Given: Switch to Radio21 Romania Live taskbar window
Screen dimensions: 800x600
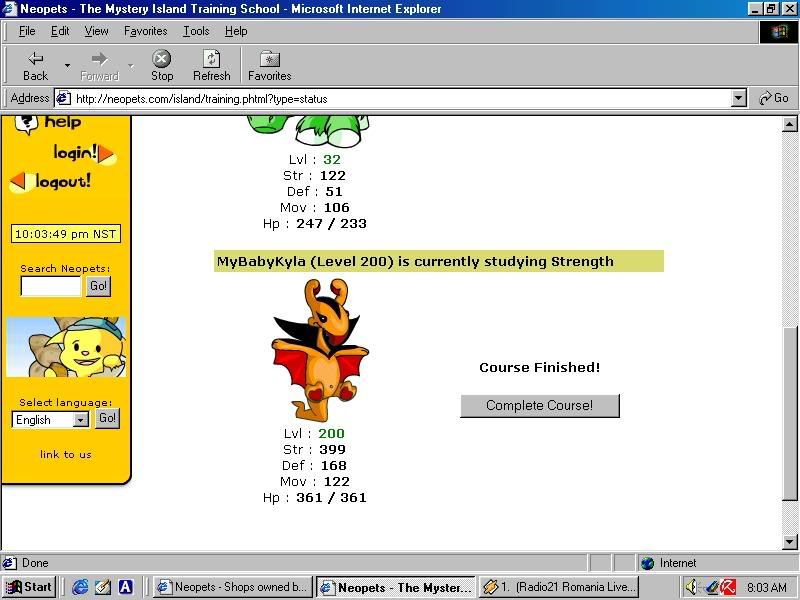Looking at the screenshot, I should tap(559, 587).
